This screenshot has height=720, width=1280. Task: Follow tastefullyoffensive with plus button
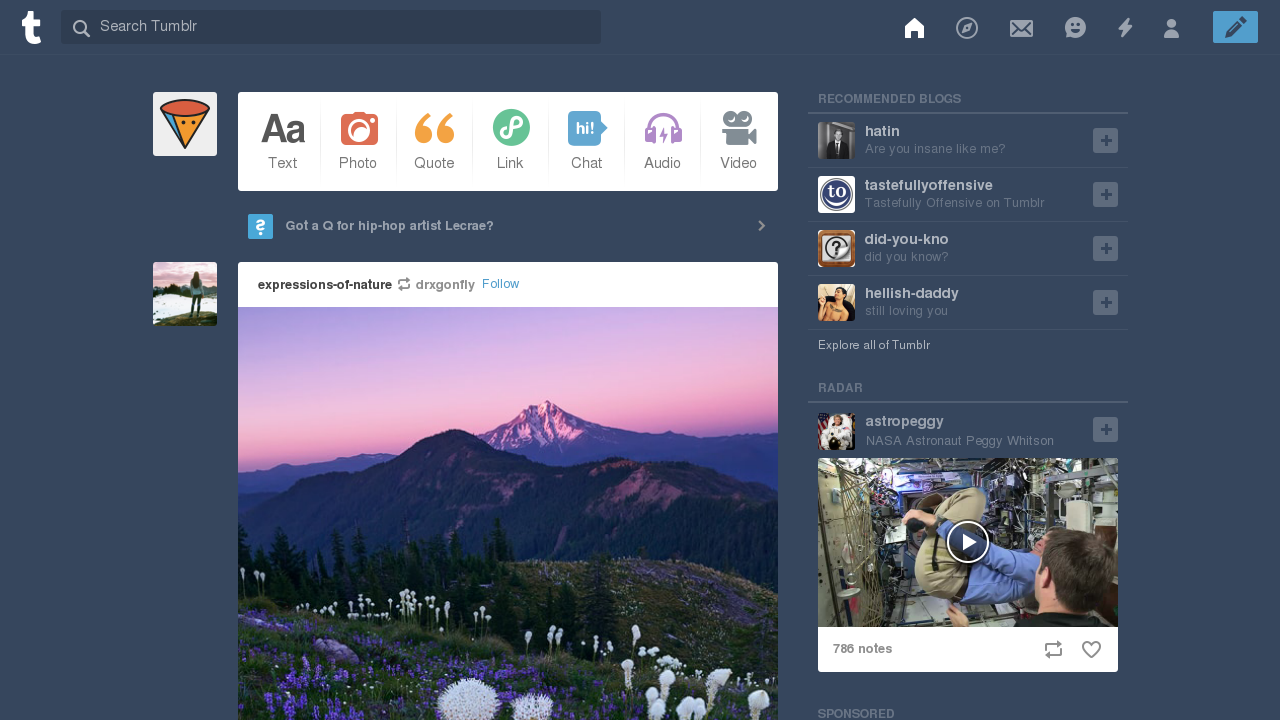(1105, 195)
